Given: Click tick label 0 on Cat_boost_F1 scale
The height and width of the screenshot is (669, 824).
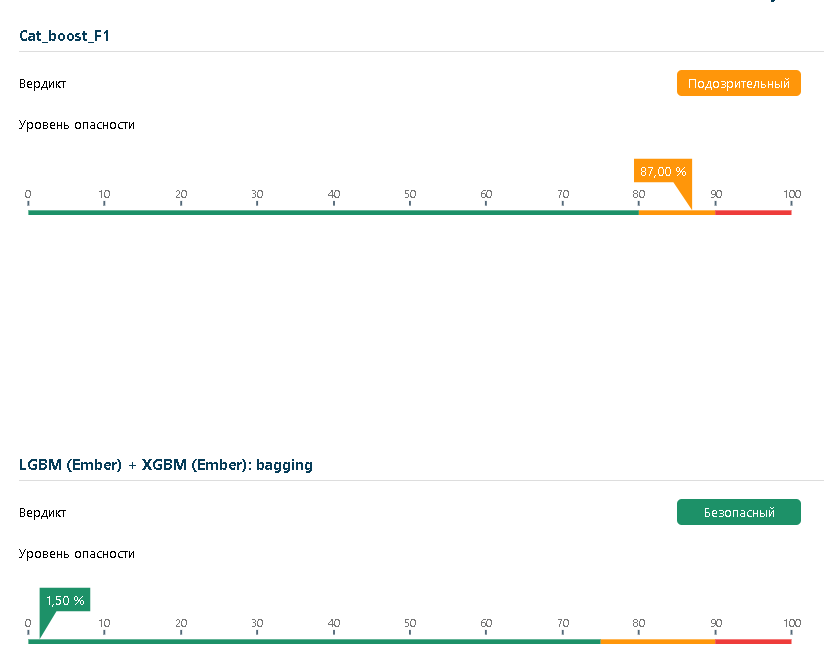Looking at the screenshot, I should pyautogui.click(x=28, y=194).
